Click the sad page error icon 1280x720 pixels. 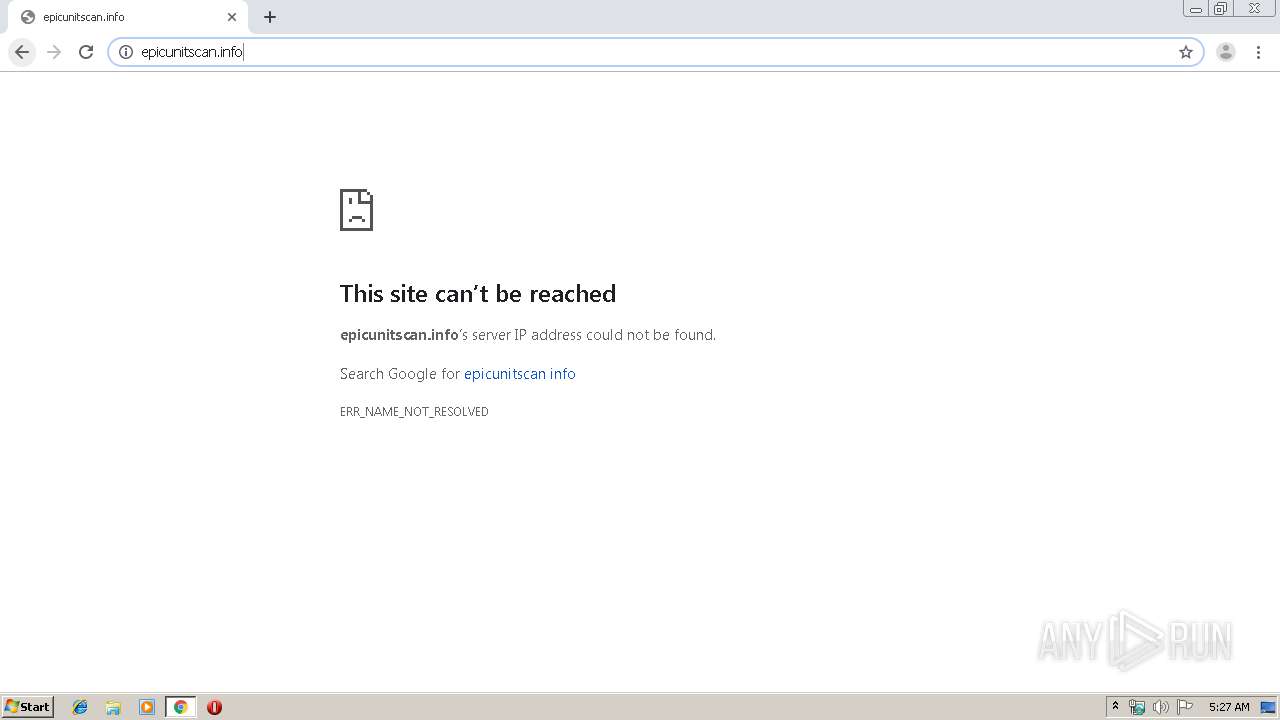[x=356, y=210]
